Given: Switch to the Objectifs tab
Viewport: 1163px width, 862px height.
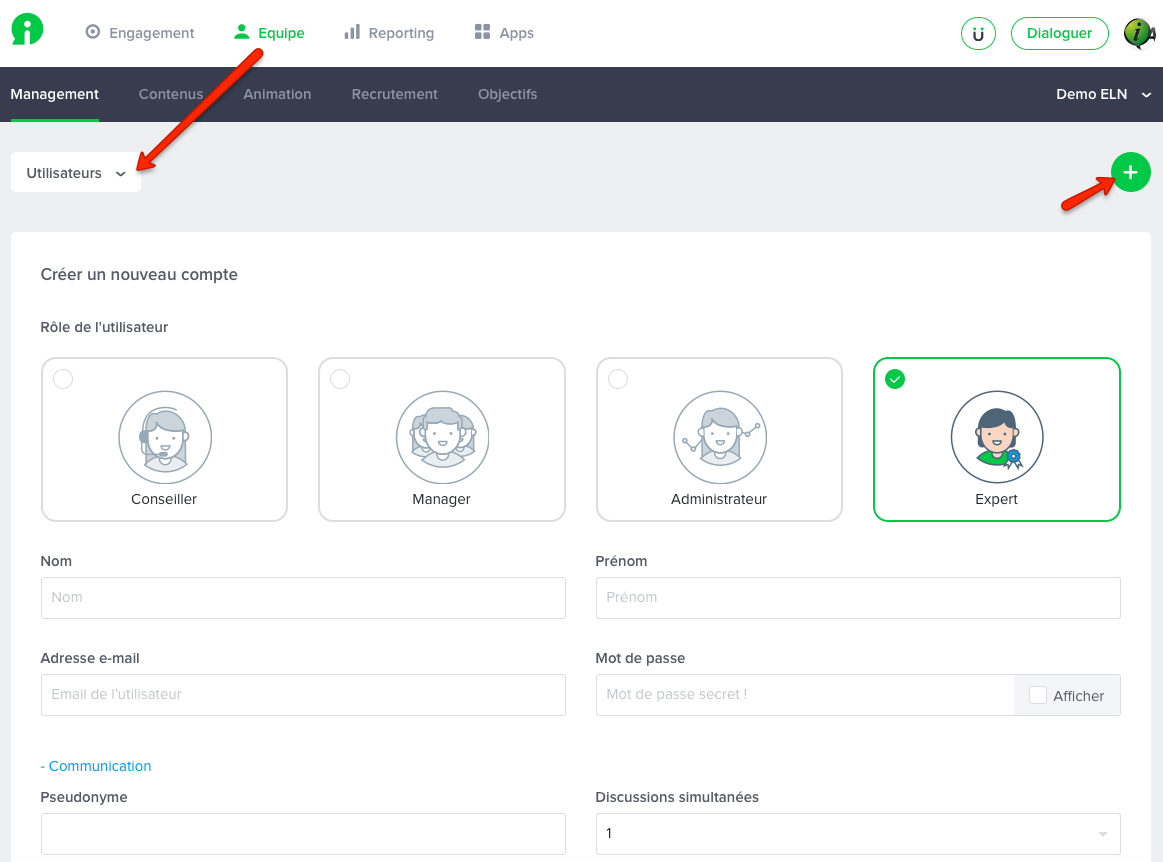Looking at the screenshot, I should tap(507, 94).
